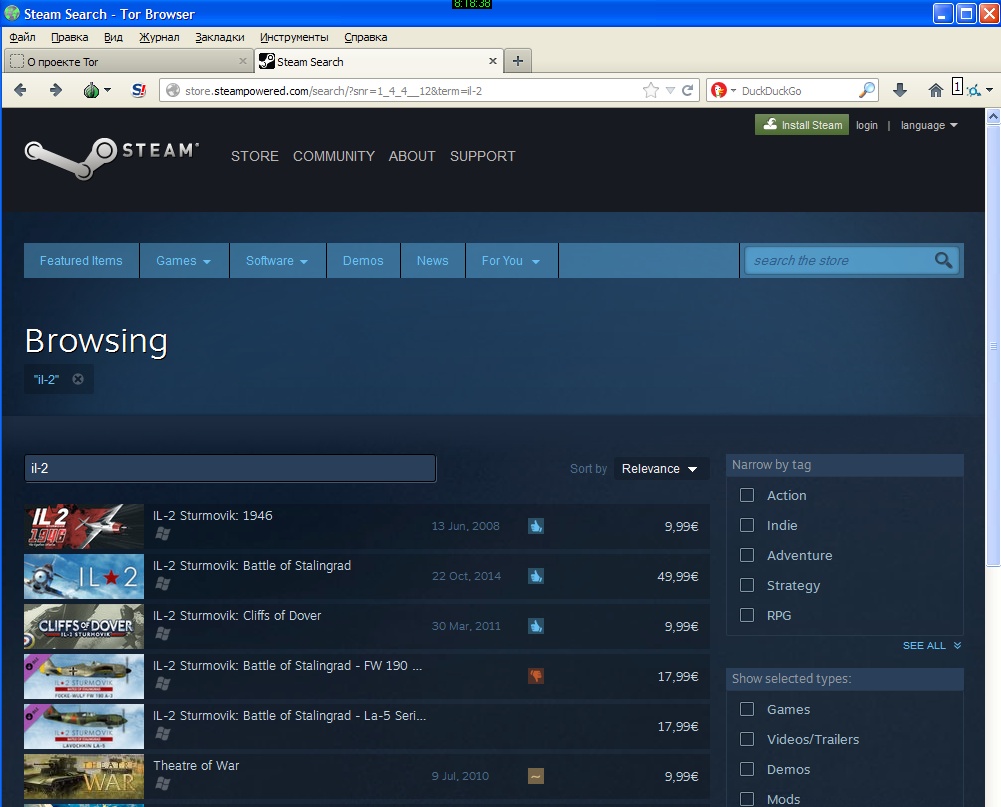Go to the COMMUNITY section
1001x807 pixels.
point(334,156)
